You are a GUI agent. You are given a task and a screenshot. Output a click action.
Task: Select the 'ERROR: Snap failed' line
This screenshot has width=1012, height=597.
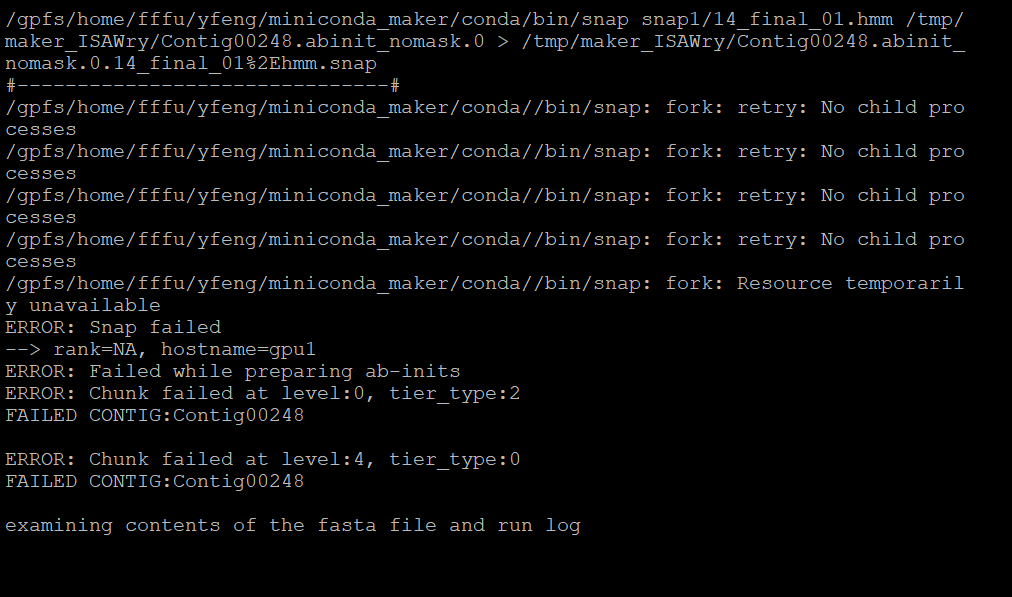113,327
